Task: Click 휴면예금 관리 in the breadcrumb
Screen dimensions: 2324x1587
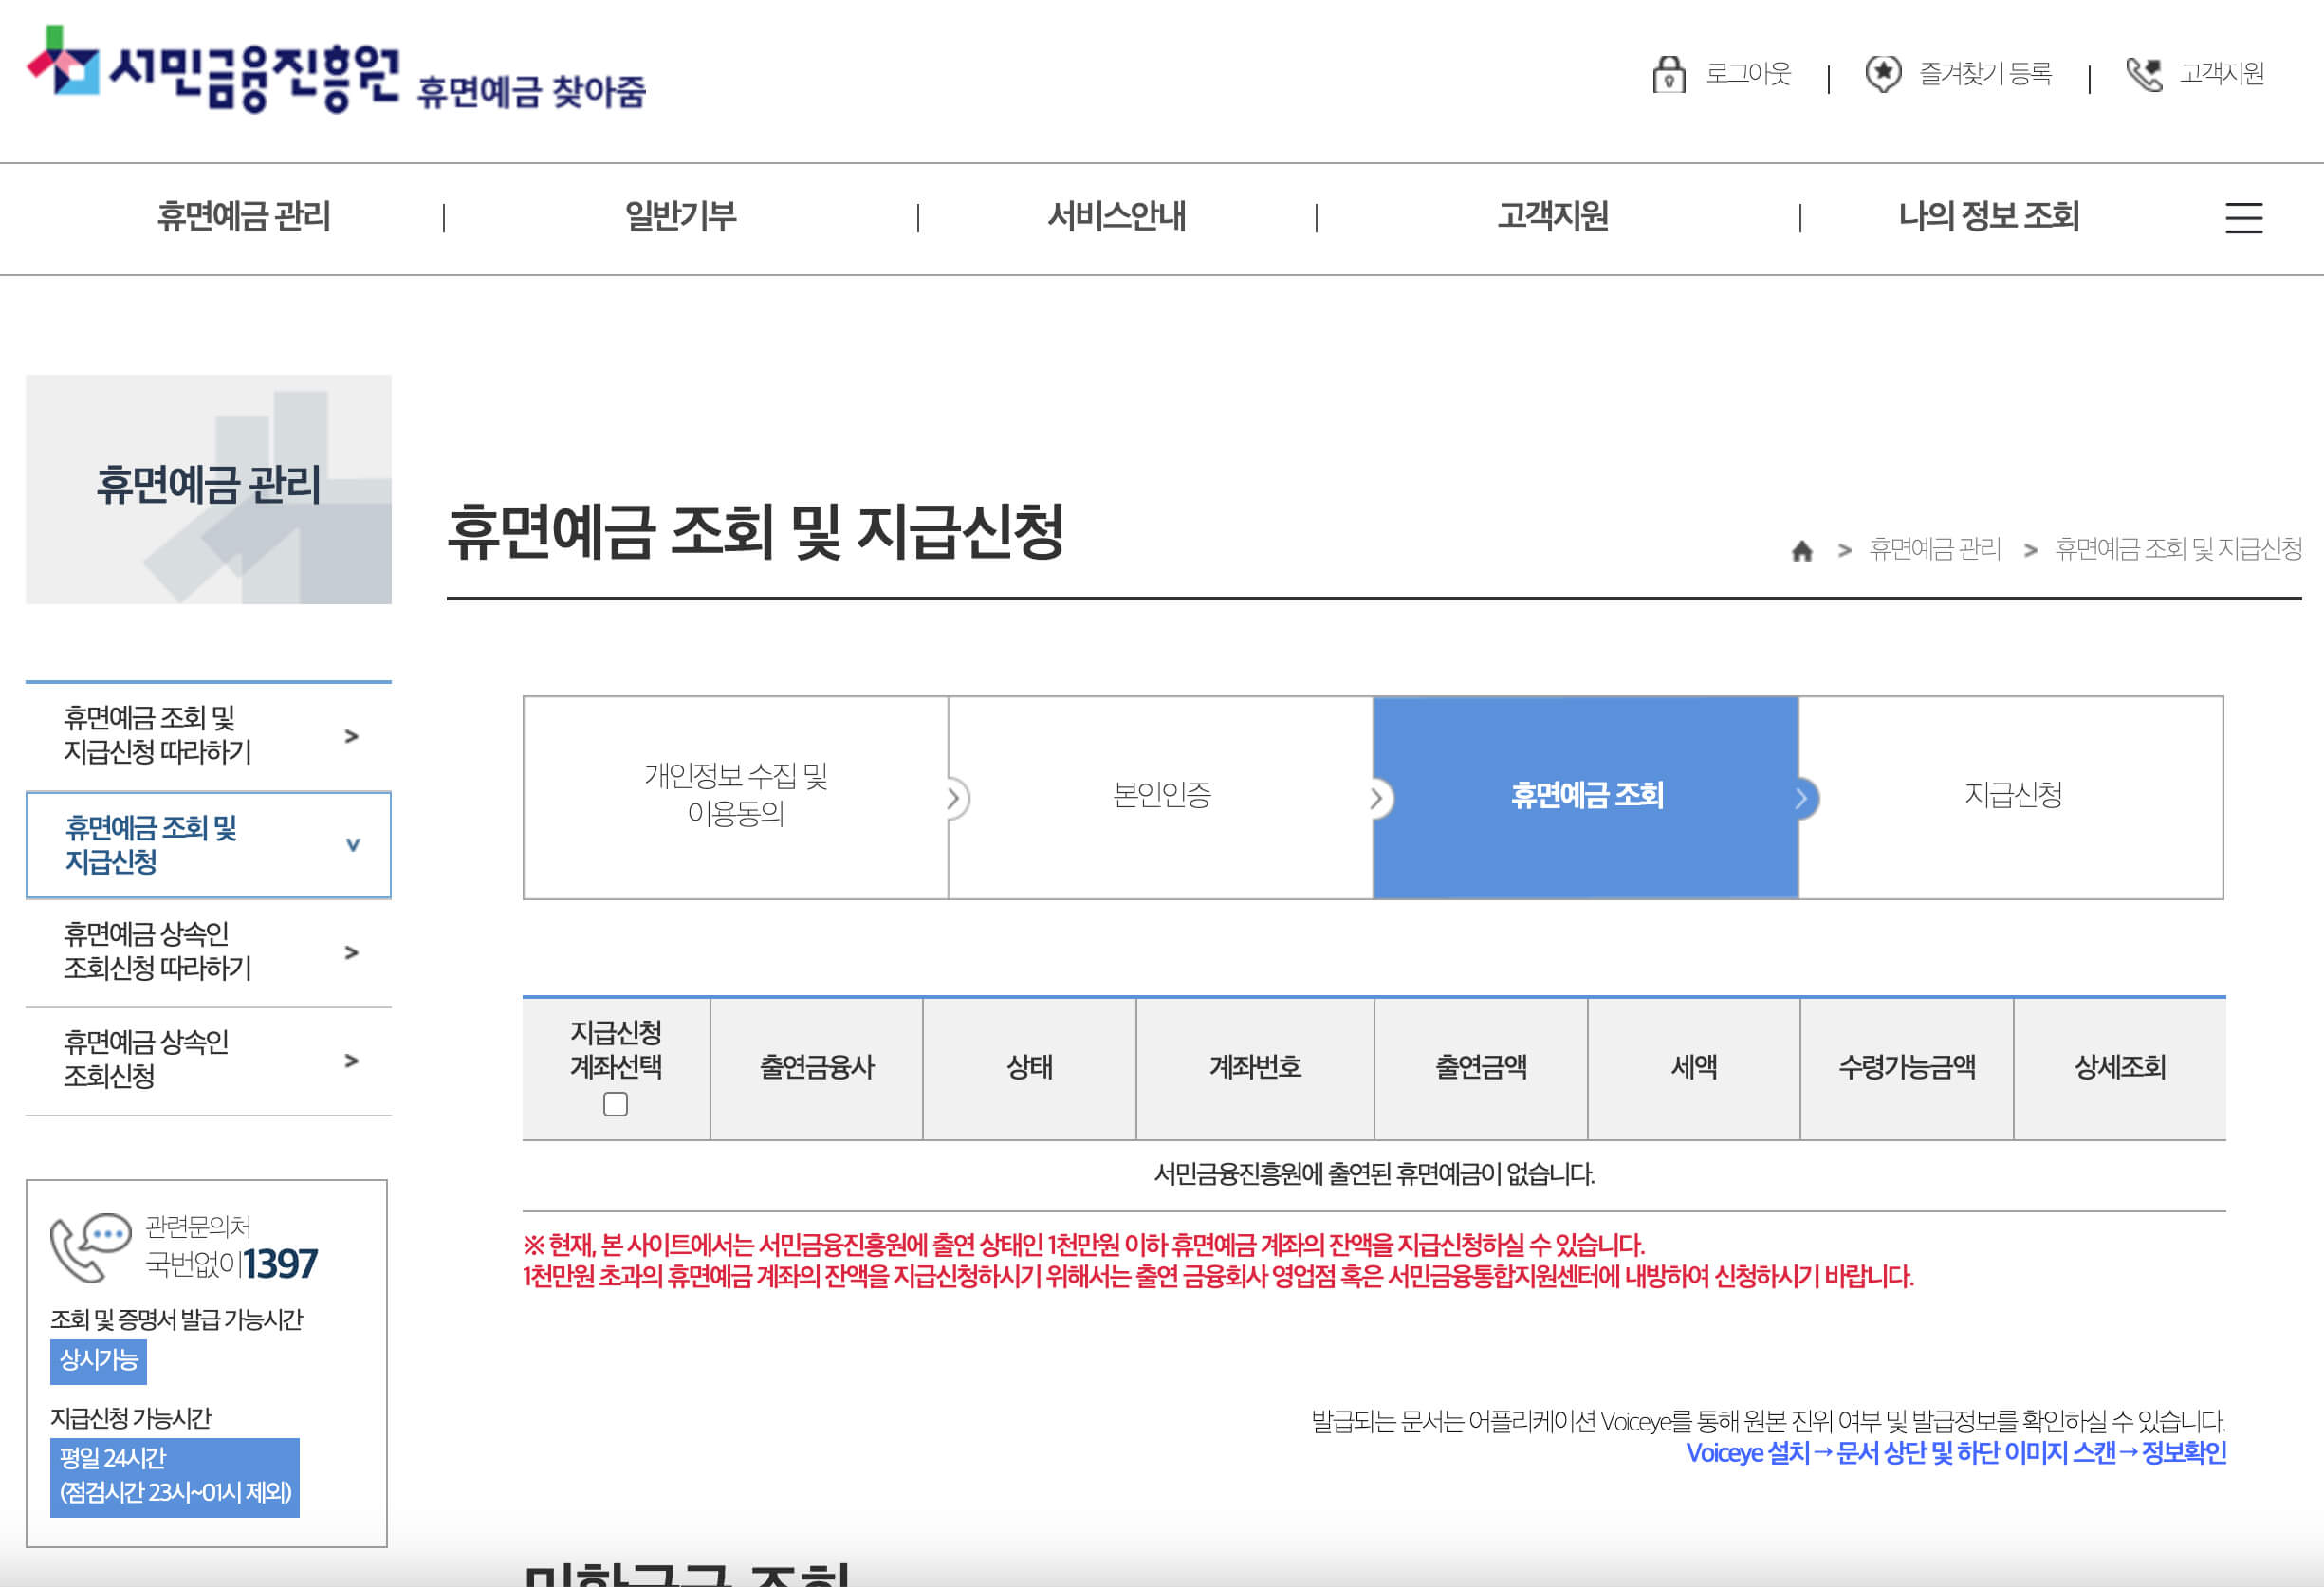Action: coord(1937,549)
